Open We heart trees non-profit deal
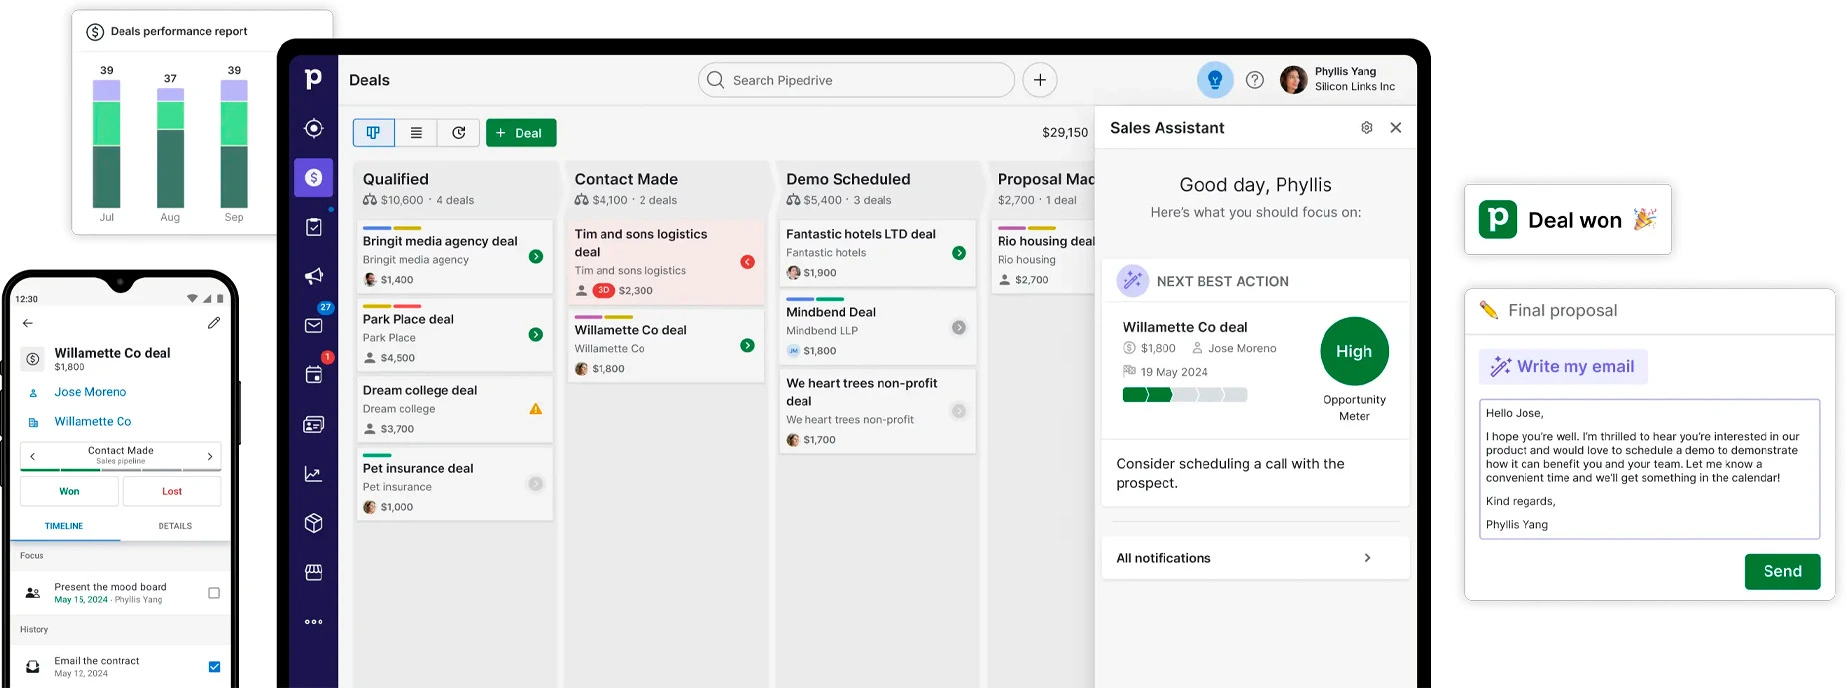 pos(877,411)
